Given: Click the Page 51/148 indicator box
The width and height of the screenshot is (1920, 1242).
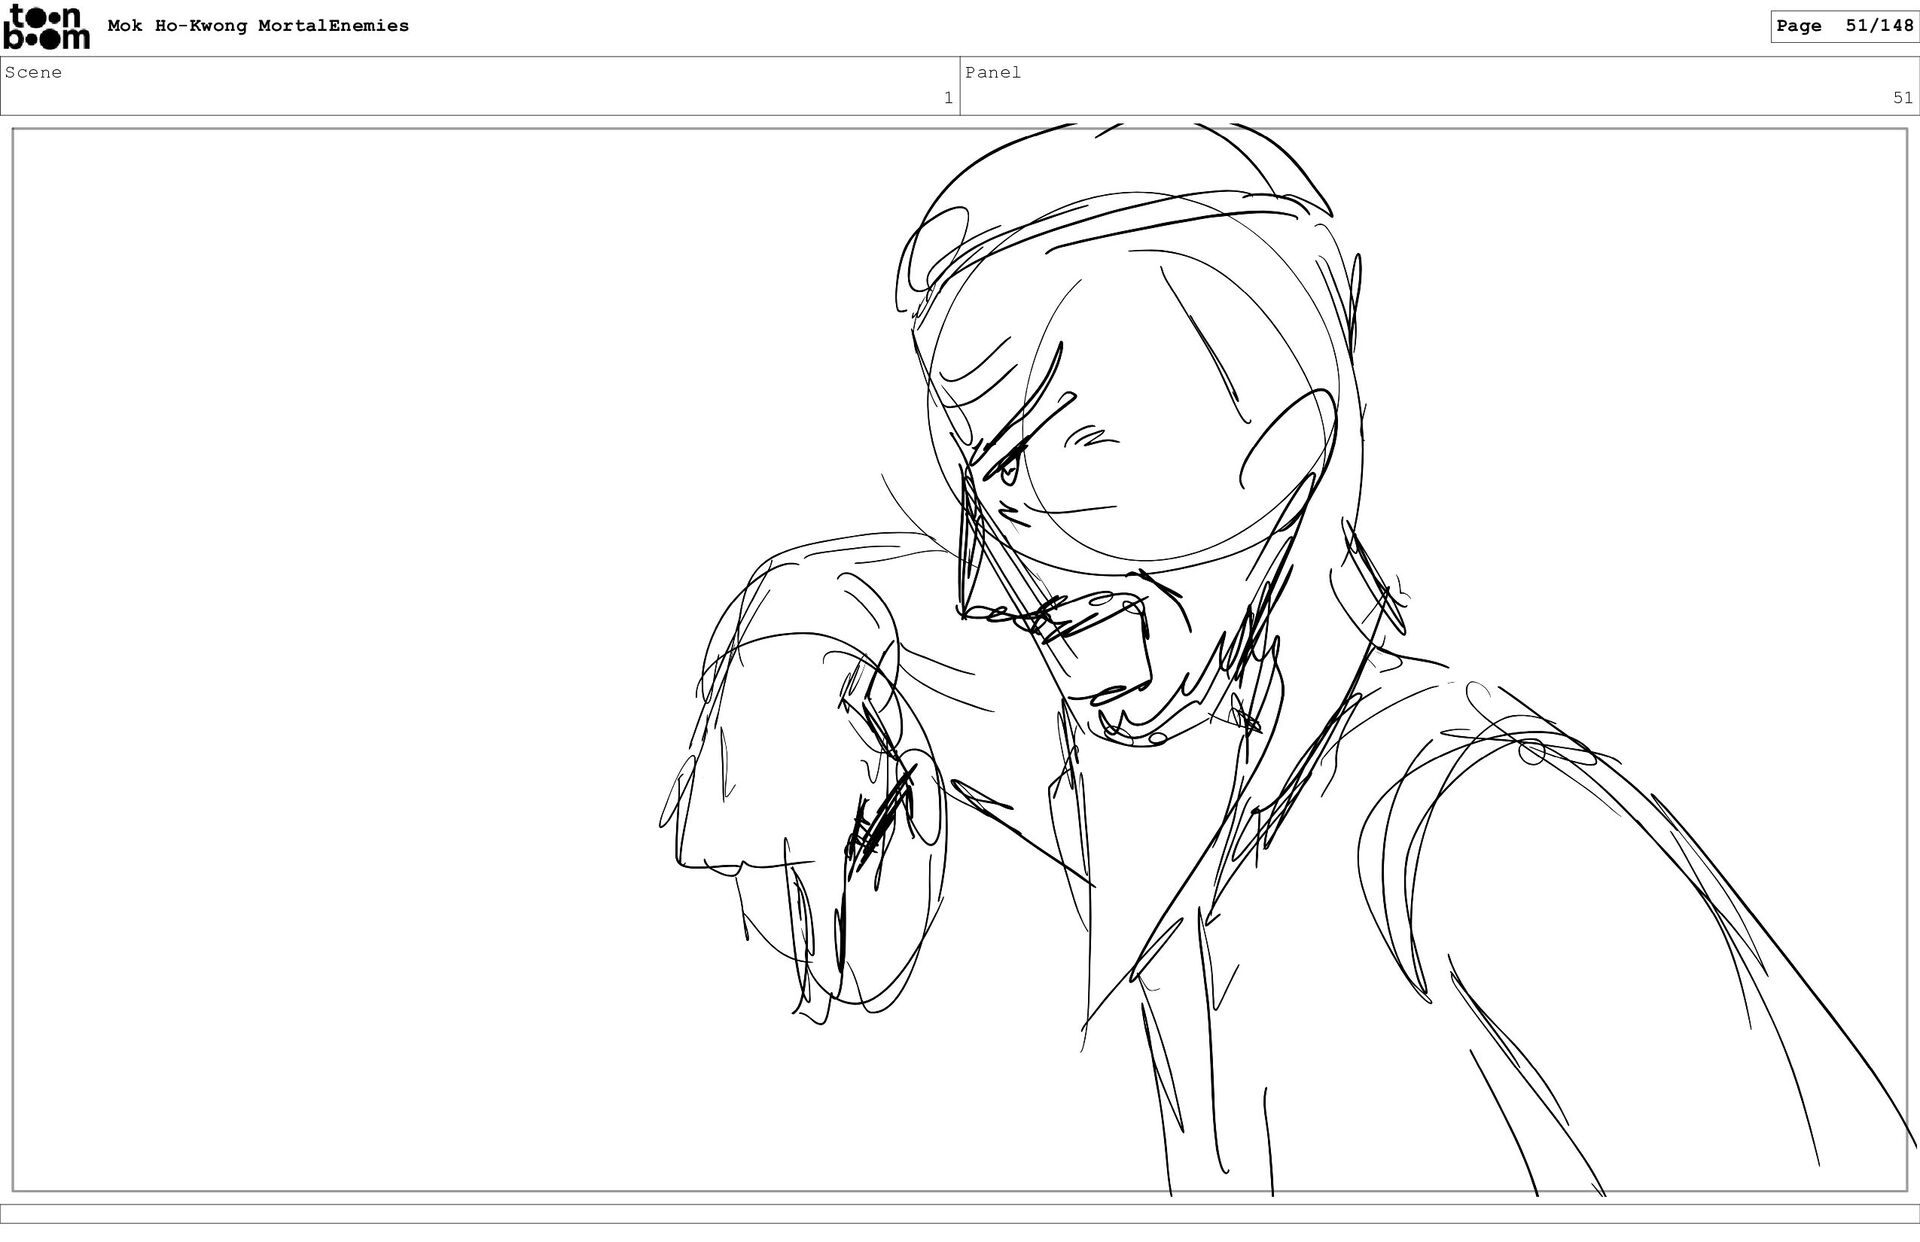Looking at the screenshot, I should pos(1844,26).
